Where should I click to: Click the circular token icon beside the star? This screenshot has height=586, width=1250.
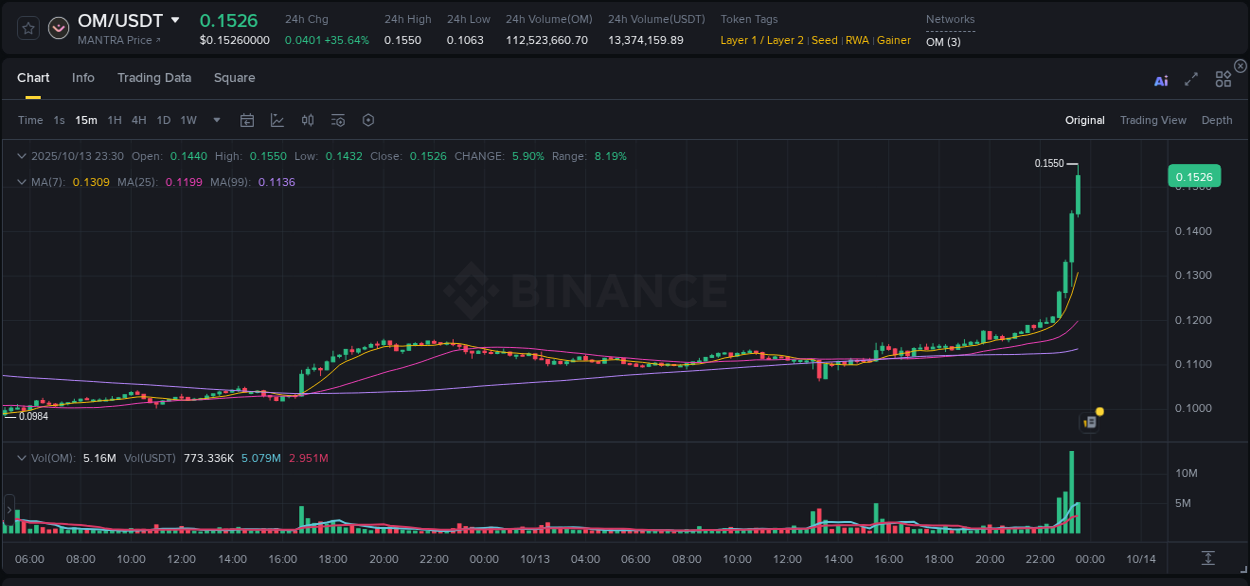pyautogui.click(x=58, y=29)
